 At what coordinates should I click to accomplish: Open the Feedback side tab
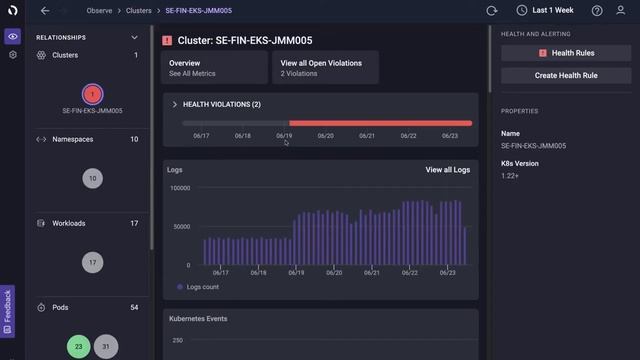[x=7, y=311]
